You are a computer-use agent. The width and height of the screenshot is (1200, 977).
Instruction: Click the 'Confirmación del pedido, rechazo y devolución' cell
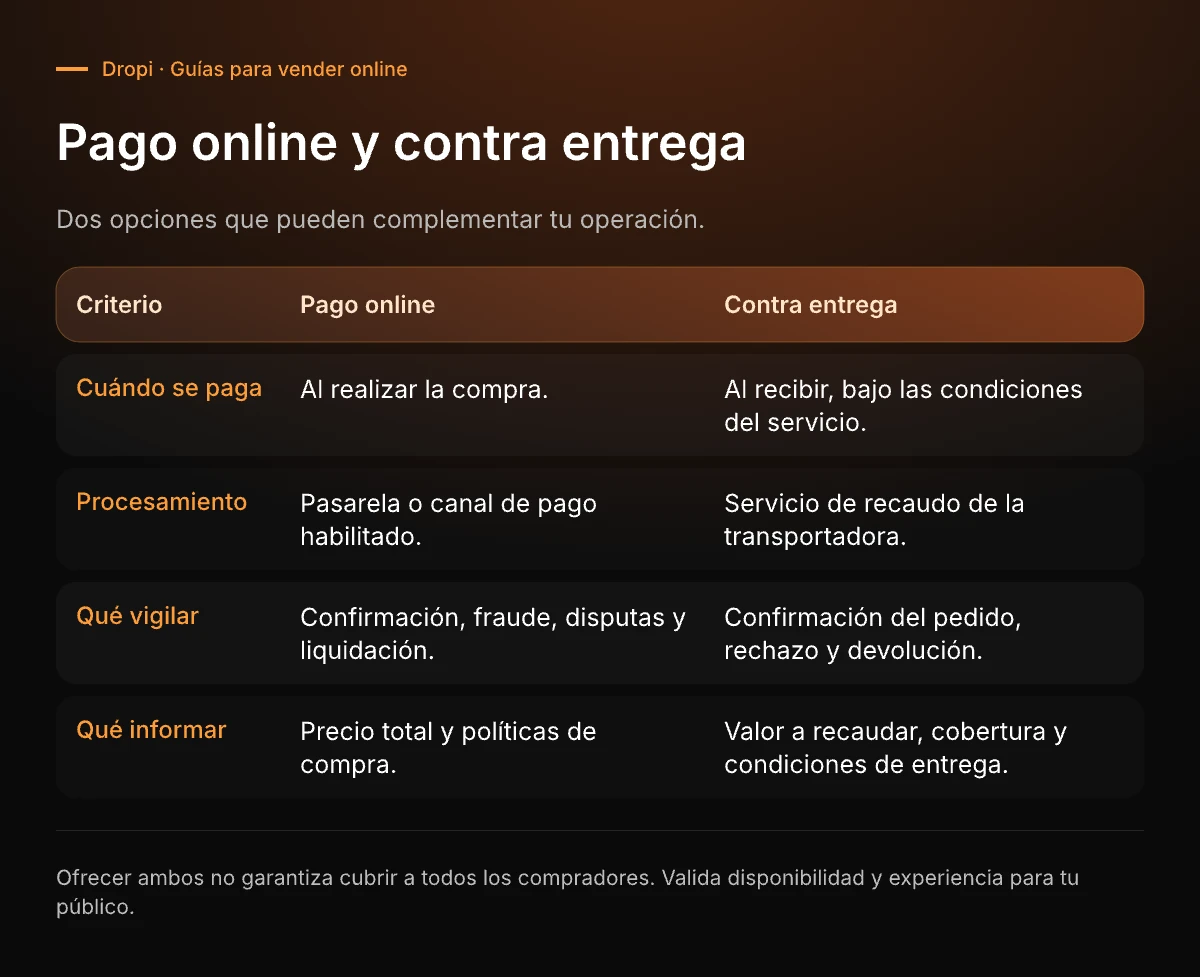coord(872,634)
